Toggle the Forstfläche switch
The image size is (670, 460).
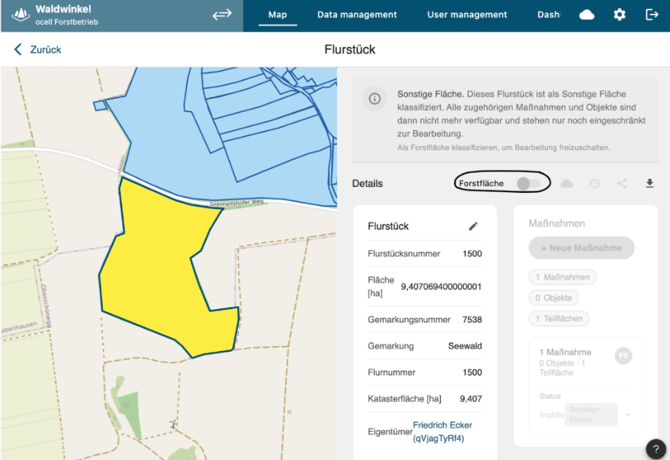528,184
